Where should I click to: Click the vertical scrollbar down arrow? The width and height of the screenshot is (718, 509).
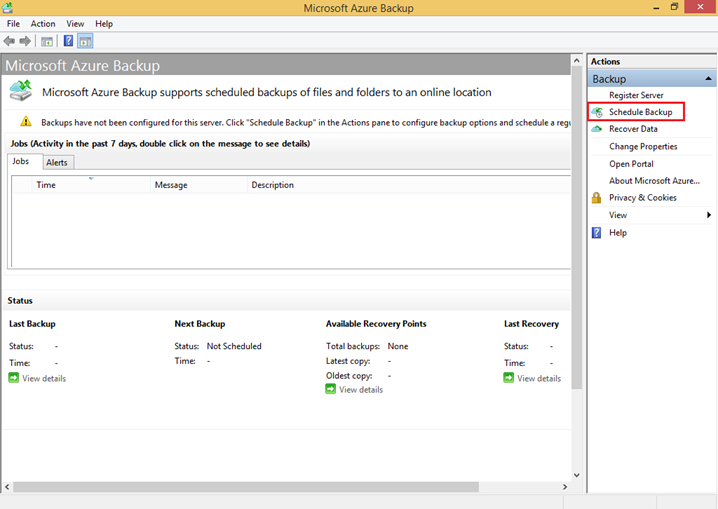click(577, 475)
